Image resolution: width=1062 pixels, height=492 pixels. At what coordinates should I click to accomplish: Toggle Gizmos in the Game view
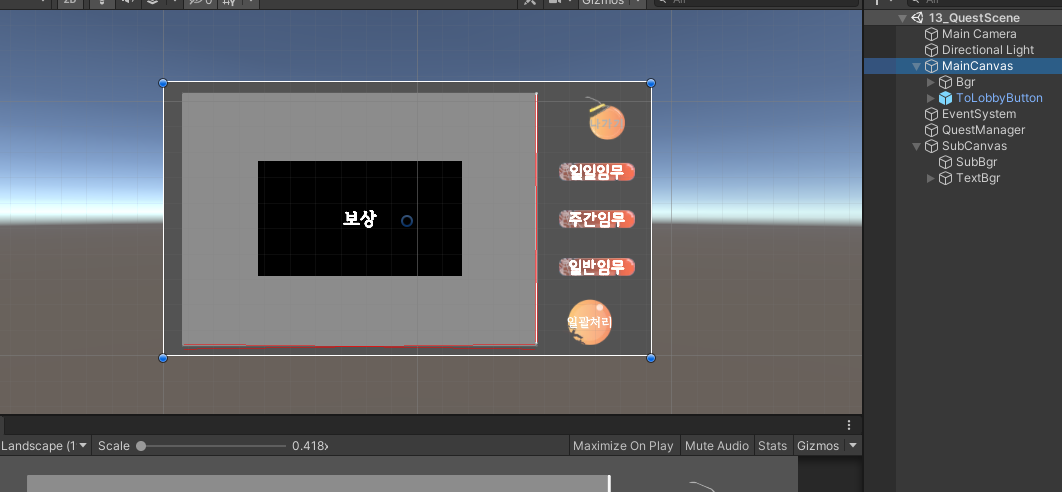click(818, 446)
